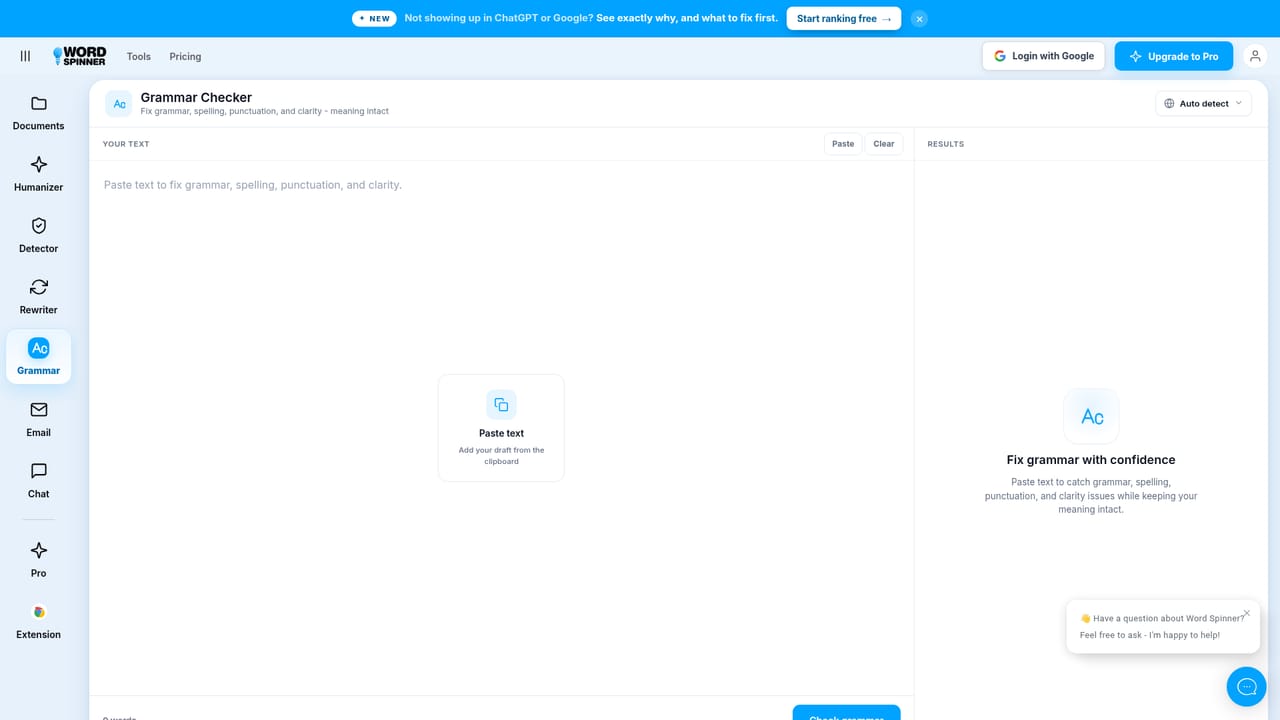This screenshot has width=1280, height=720.
Task: Click the 'YOUR TEXT' panel label
Action: [x=126, y=144]
